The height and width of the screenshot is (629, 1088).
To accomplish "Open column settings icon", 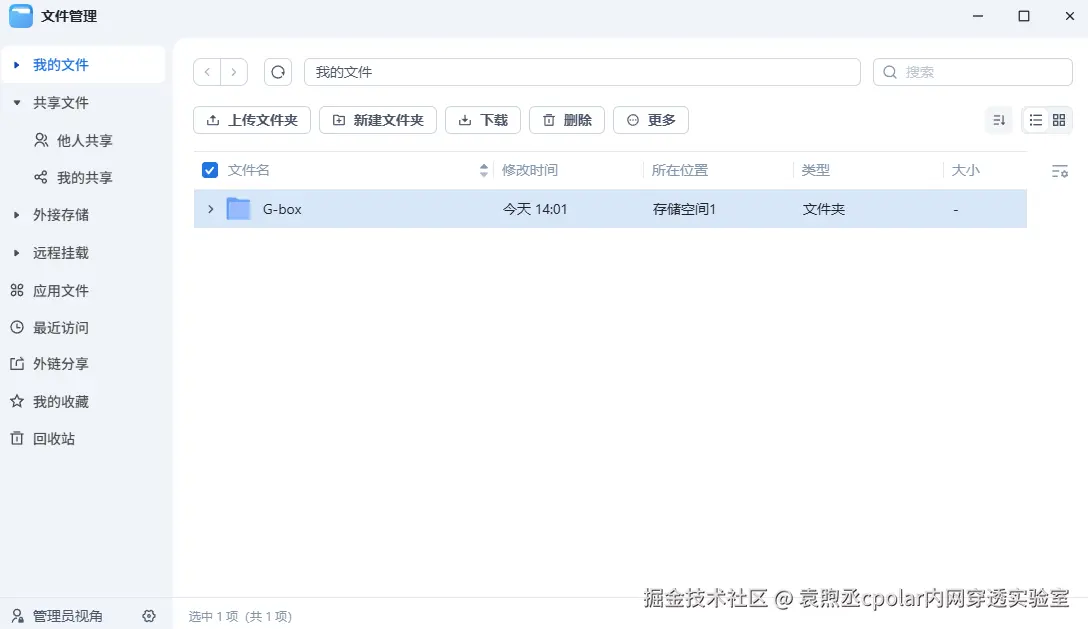I will 1060,171.
